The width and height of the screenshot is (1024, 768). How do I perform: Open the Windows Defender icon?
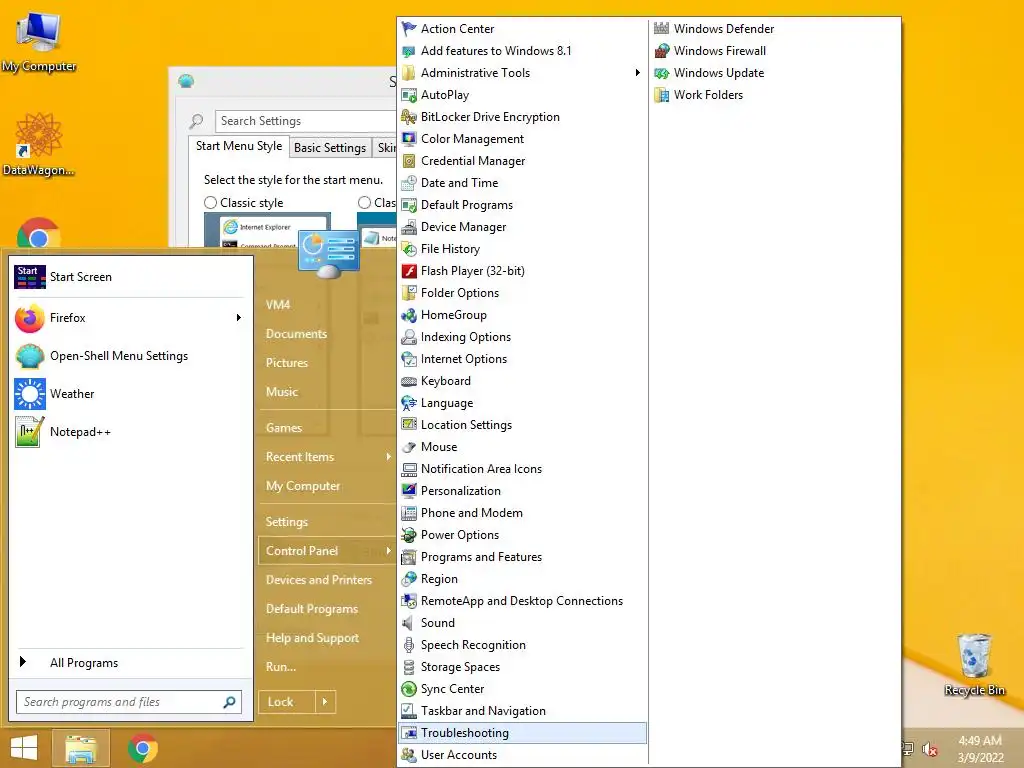[x=662, y=29]
